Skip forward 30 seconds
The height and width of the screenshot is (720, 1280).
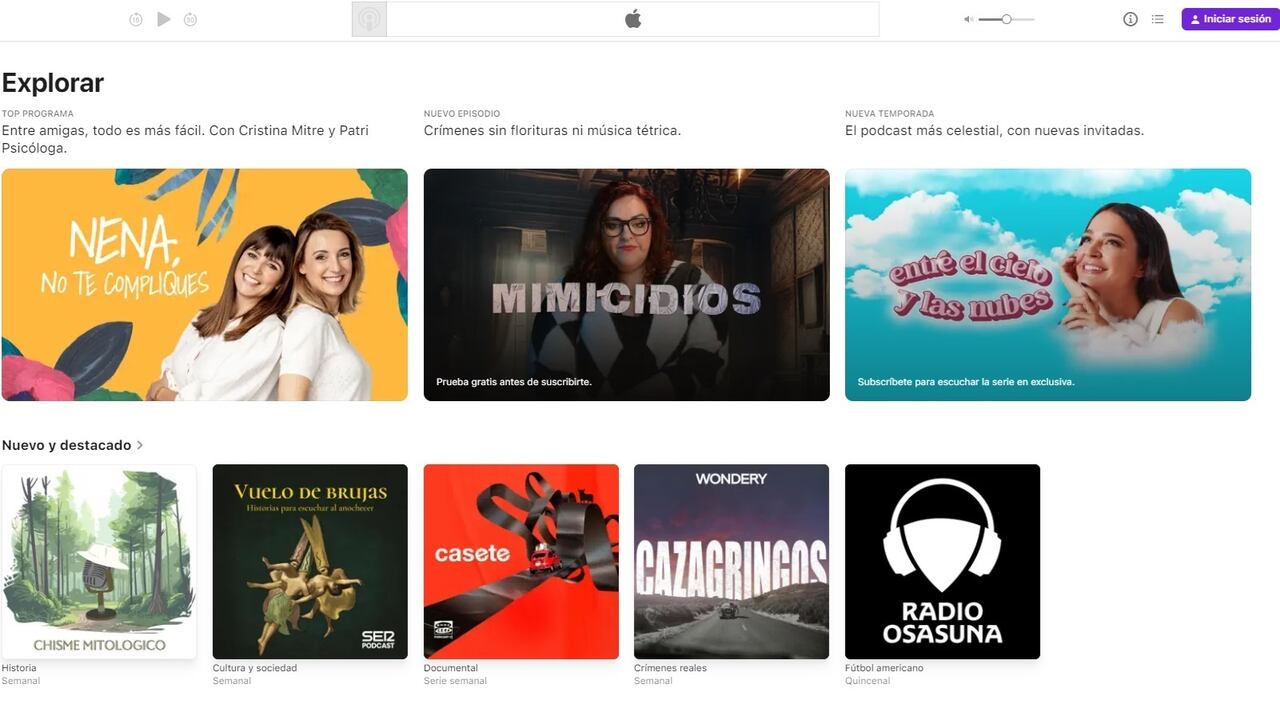[189, 19]
